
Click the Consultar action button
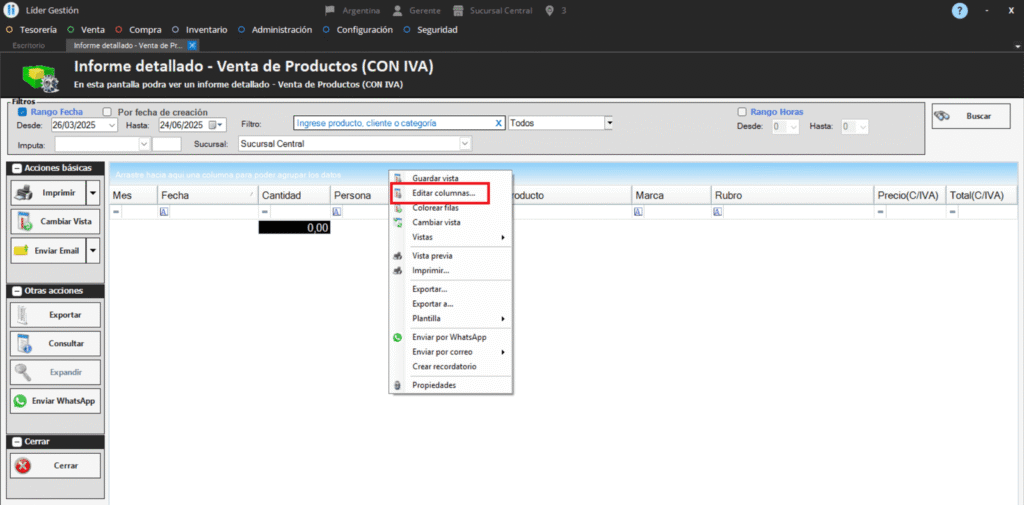tap(56, 343)
